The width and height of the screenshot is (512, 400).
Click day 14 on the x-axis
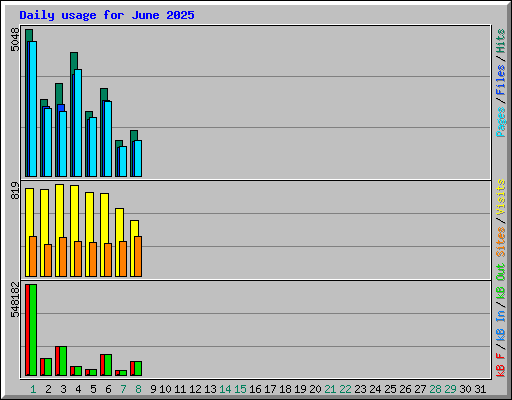coord(225,389)
